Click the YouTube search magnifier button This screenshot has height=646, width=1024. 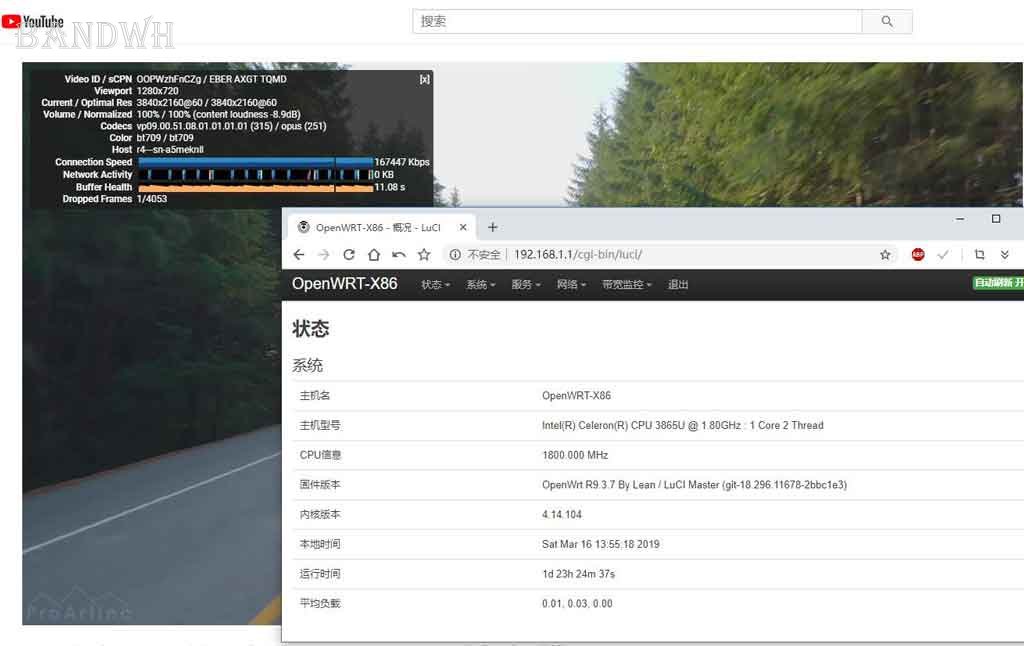click(887, 22)
